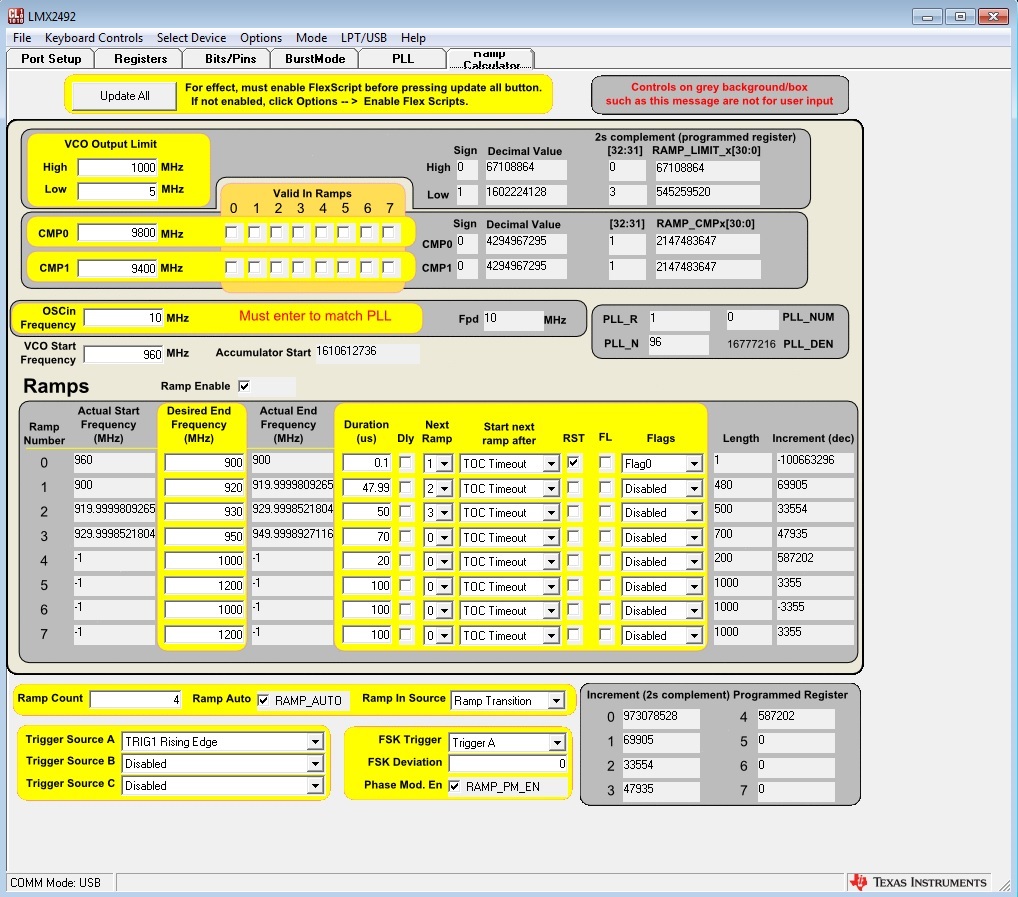Click the PLL_R value field
The width and height of the screenshot is (1018, 897).
[679, 319]
